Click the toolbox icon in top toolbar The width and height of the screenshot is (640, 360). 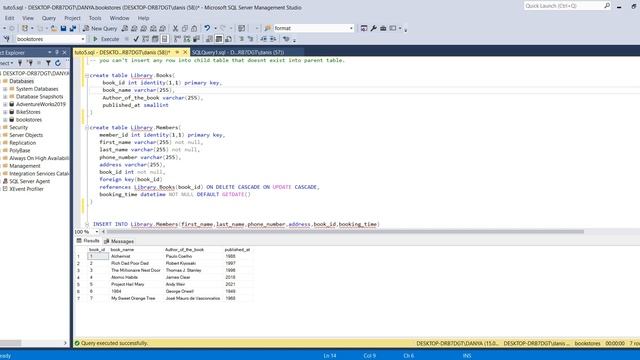(383, 28)
